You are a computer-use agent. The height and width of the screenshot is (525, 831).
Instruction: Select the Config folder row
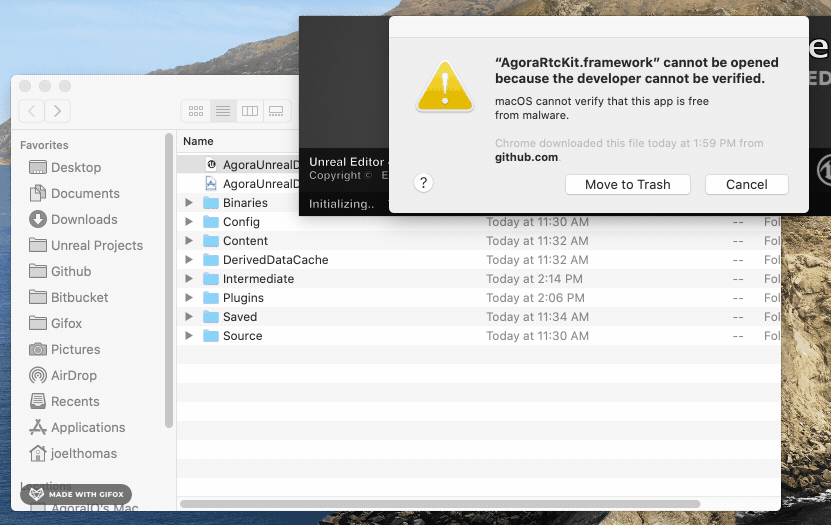[x=479, y=222]
